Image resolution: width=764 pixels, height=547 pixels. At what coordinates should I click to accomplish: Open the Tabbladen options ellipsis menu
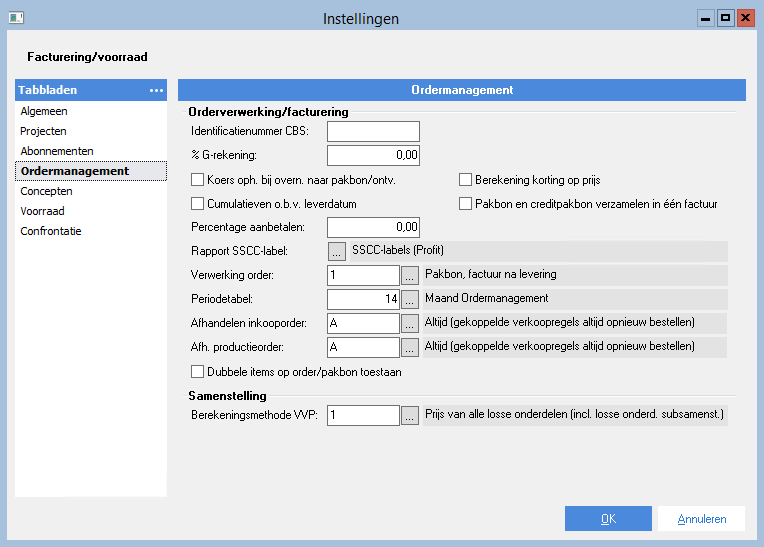156,91
